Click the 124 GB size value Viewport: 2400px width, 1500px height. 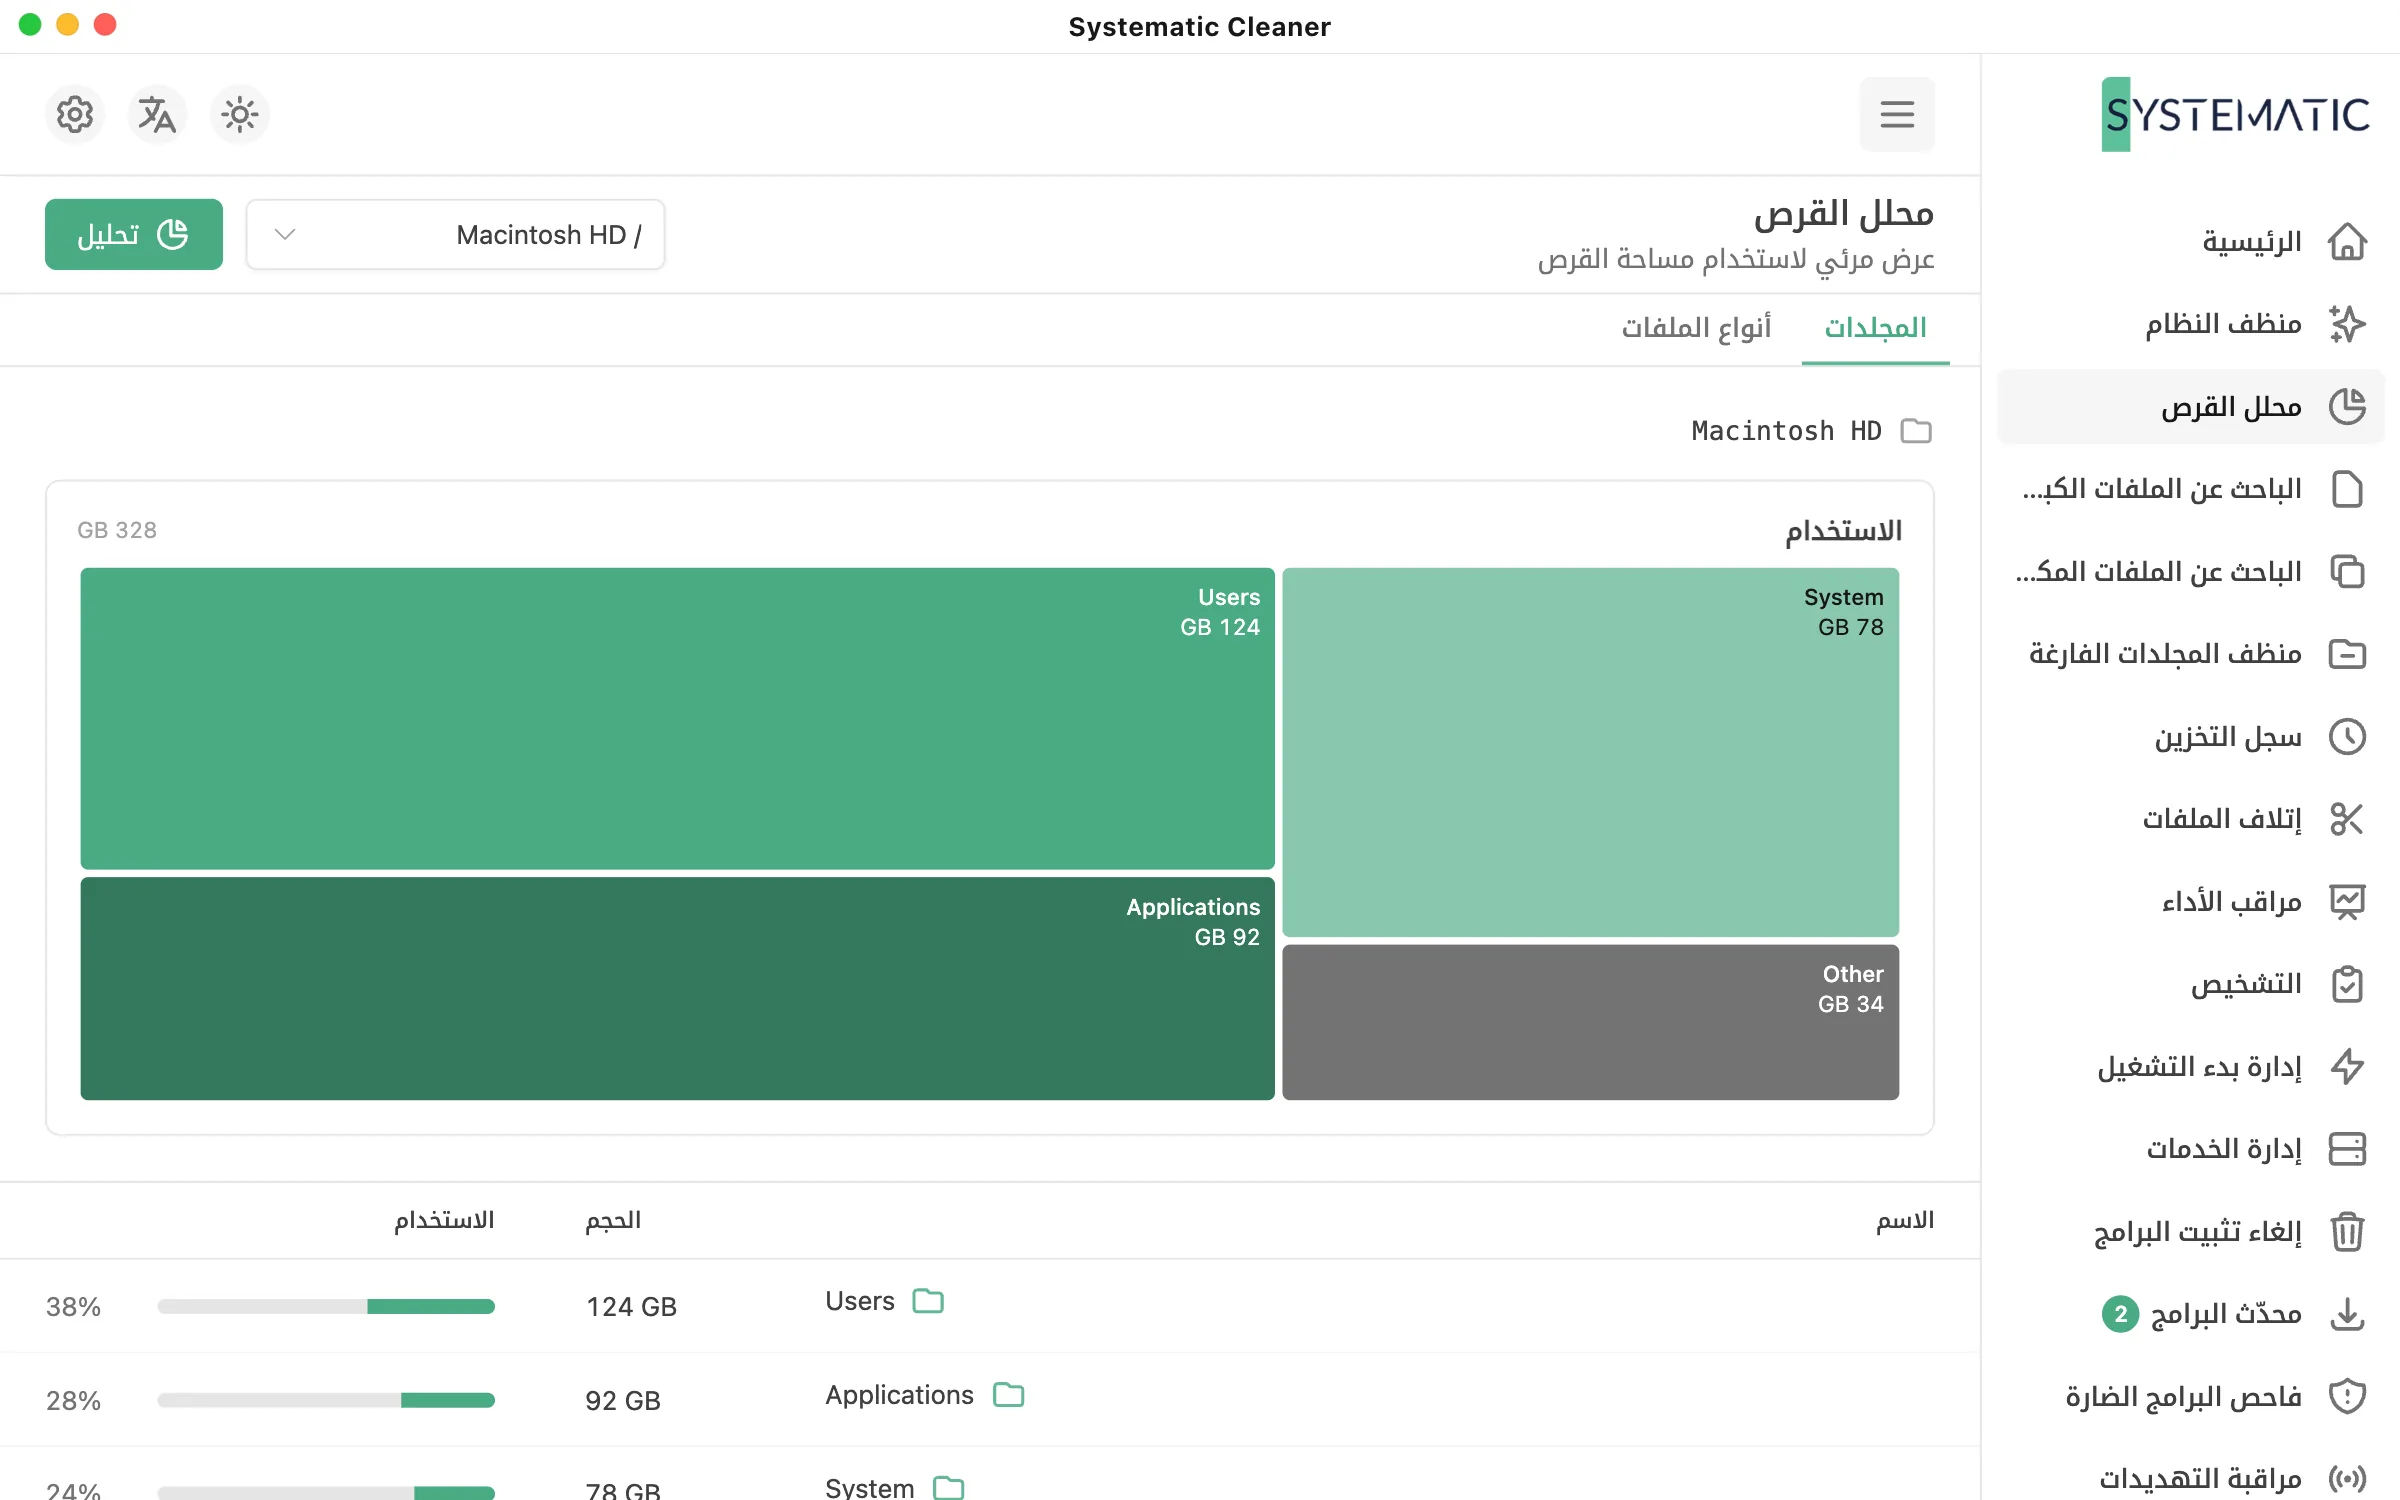[x=631, y=1307]
